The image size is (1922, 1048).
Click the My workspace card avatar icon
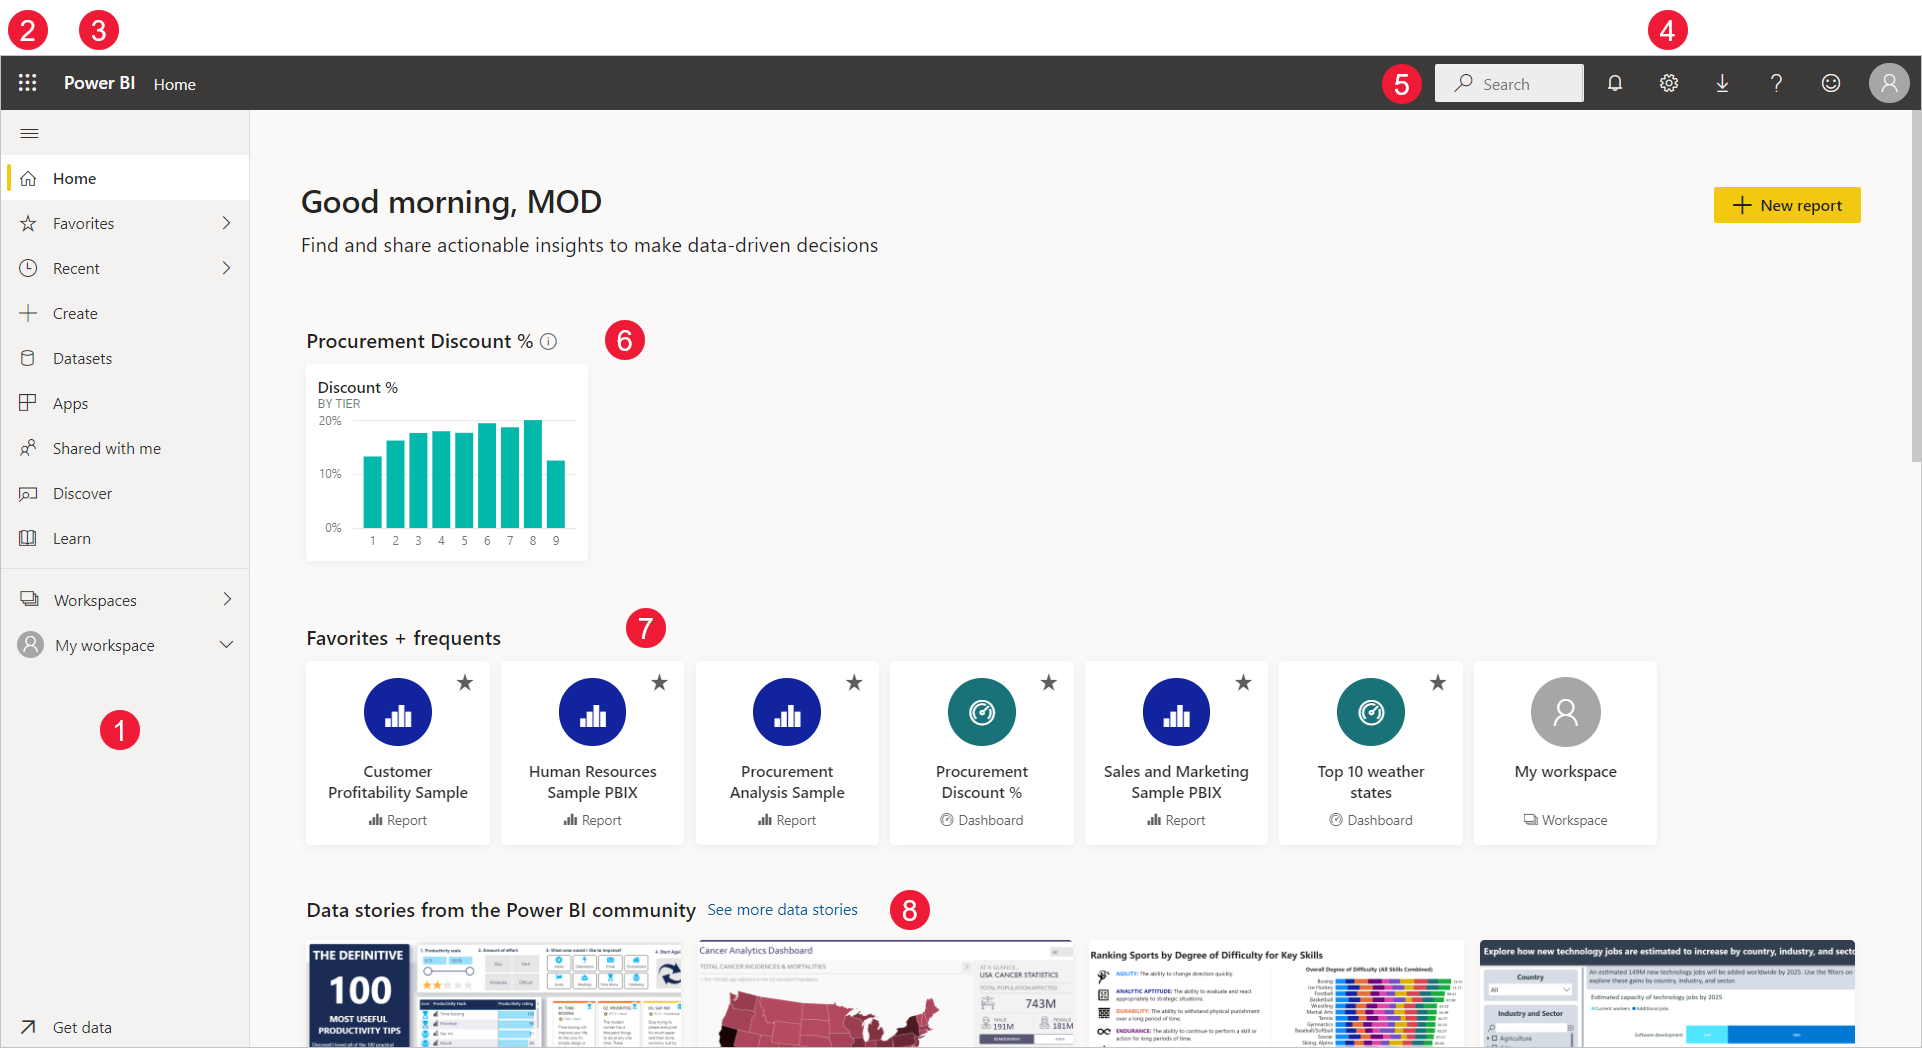[x=1566, y=712]
